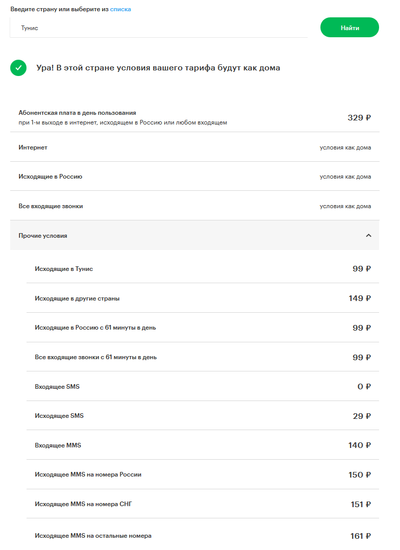Click Исходящее MMS на номера СНГ row
This screenshot has height=550, width=400.
(203, 504)
